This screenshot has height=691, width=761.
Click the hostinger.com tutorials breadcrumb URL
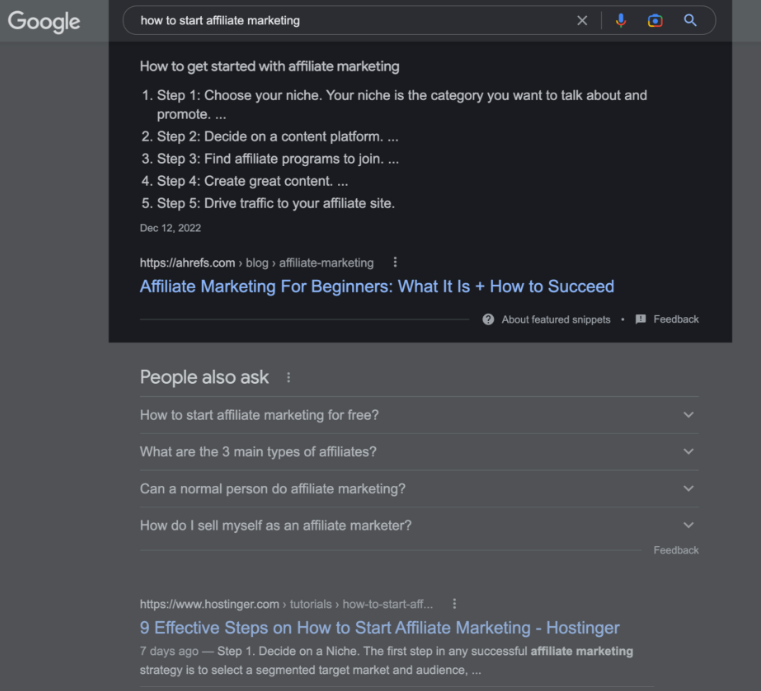point(286,604)
